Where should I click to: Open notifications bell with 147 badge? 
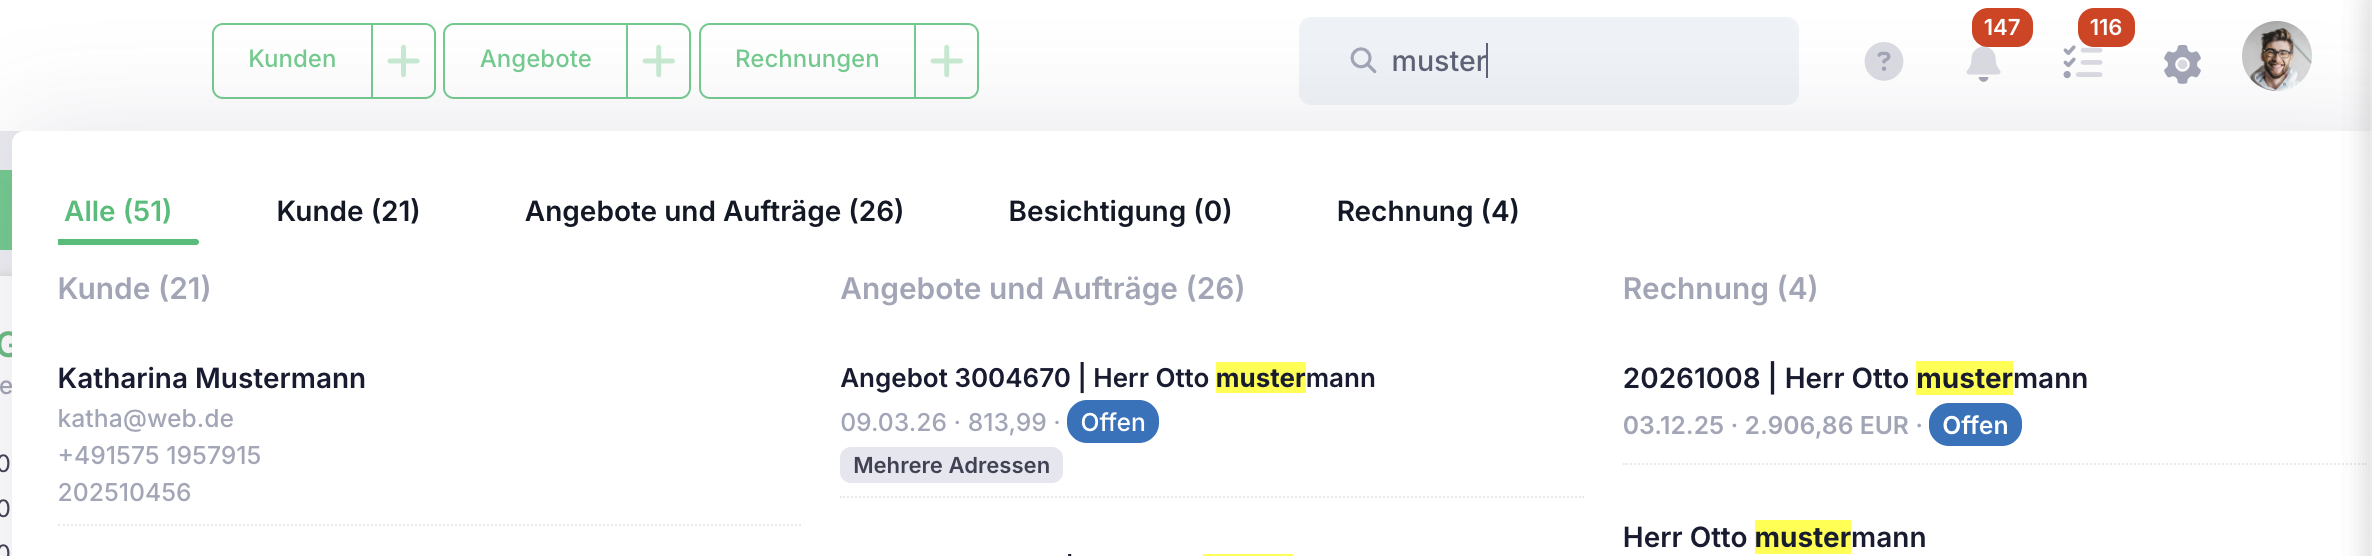[x=1983, y=63]
